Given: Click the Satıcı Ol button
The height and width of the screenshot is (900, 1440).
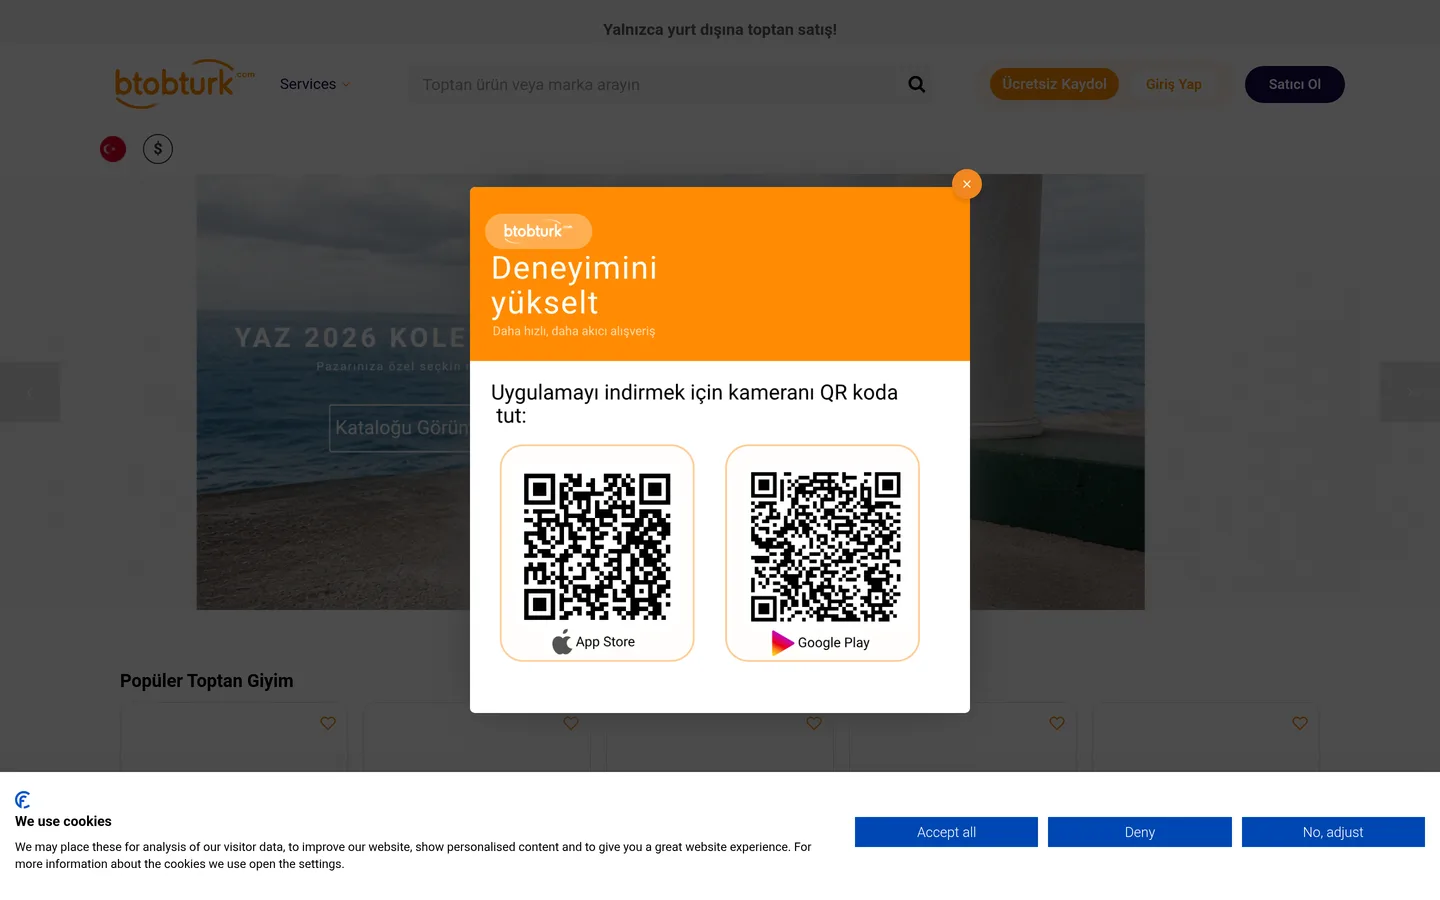Looking at the screenshot, I should (x=1294, y=84).
